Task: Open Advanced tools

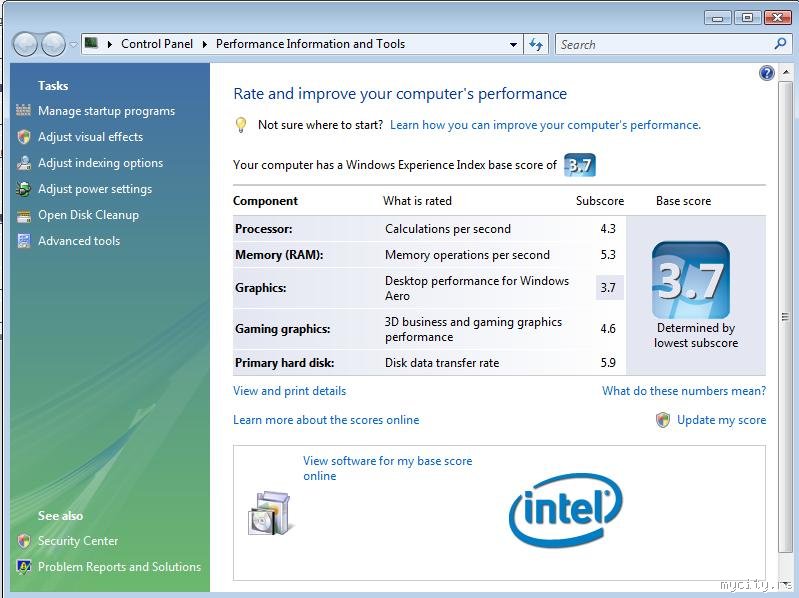Action: tap(79, 240)
